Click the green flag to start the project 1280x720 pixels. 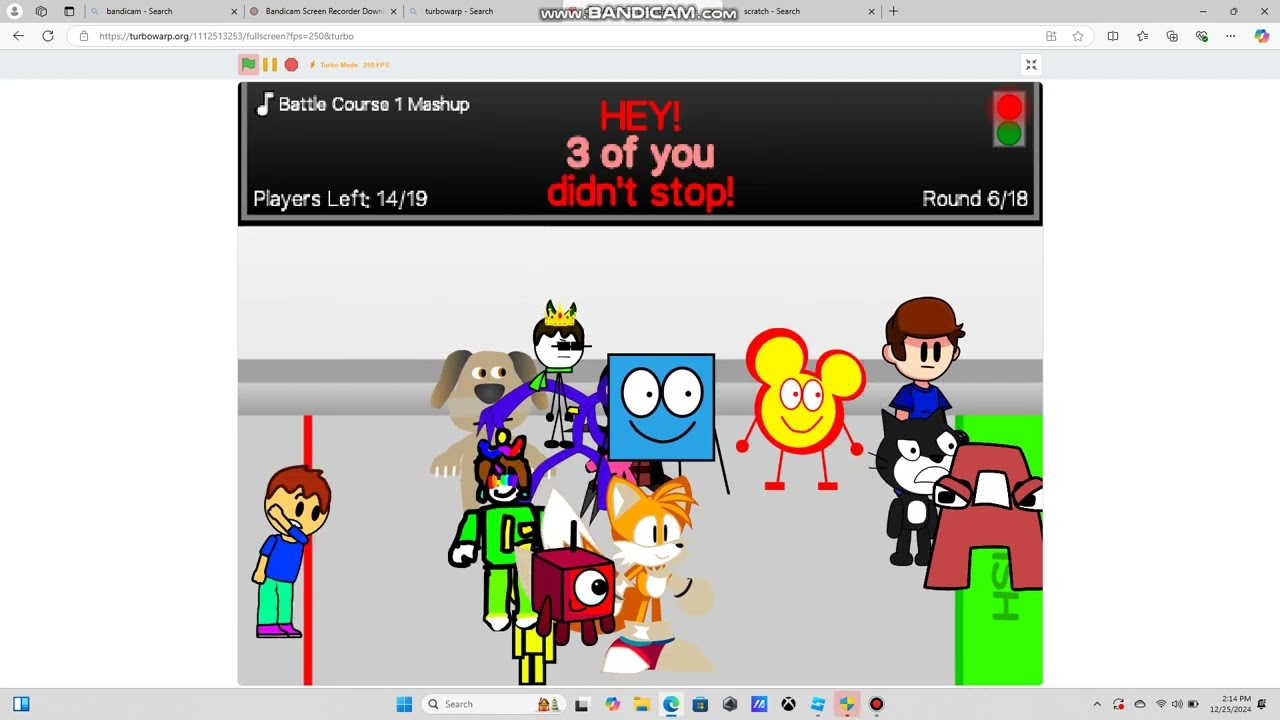click(248, 65)
